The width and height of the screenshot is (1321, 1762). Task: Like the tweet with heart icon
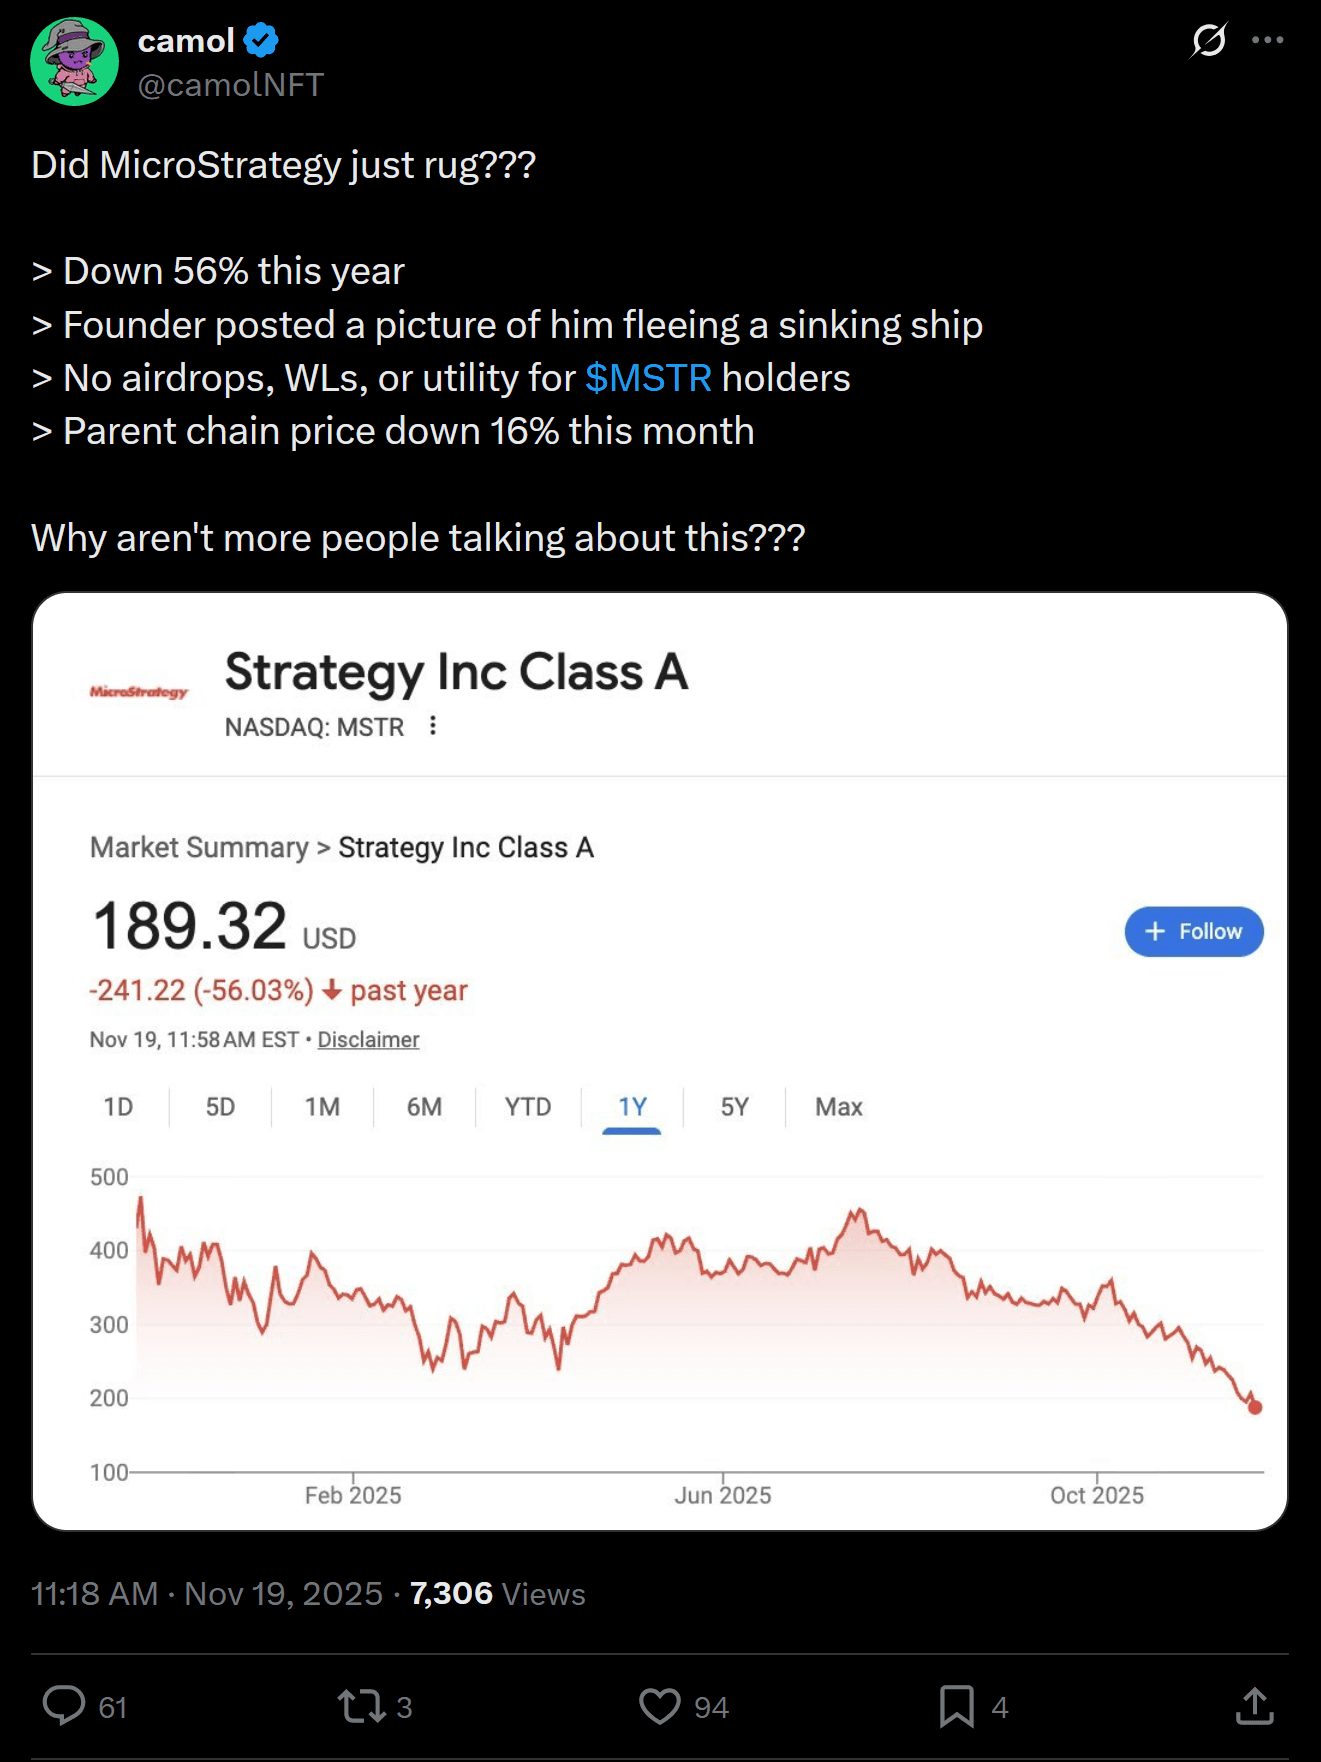click(x=660, y=1705)
